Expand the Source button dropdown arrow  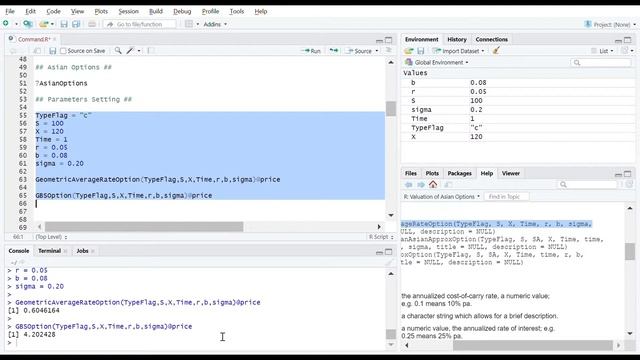point(377,51)
